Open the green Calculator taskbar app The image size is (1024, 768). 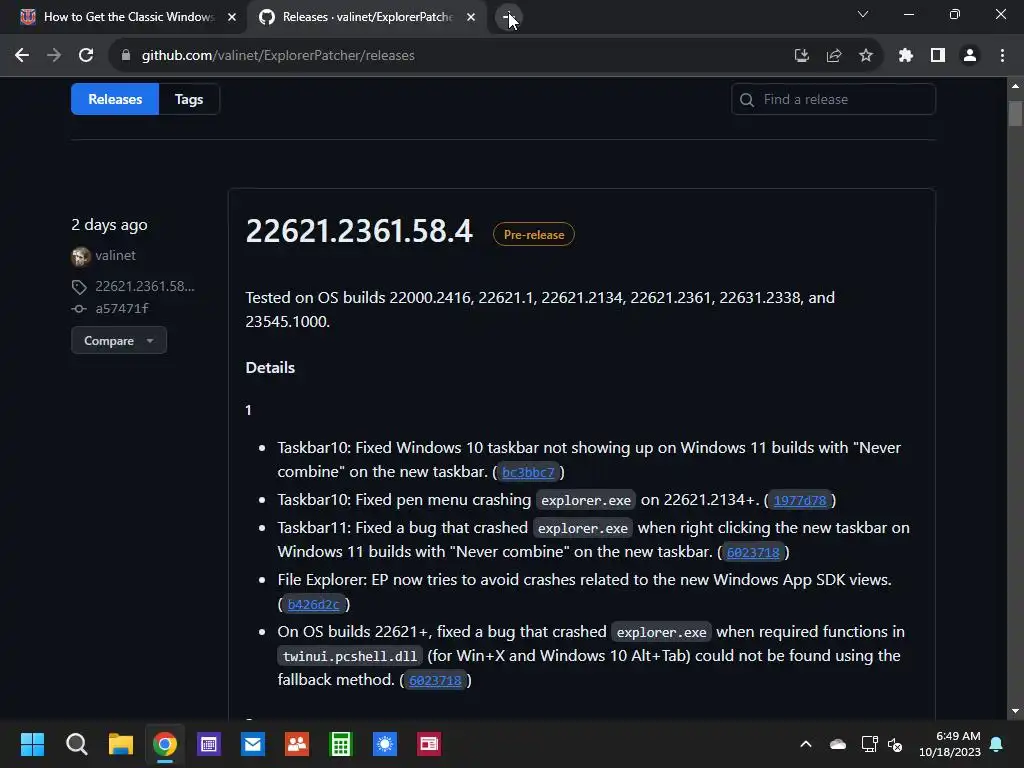pos(341,744)
